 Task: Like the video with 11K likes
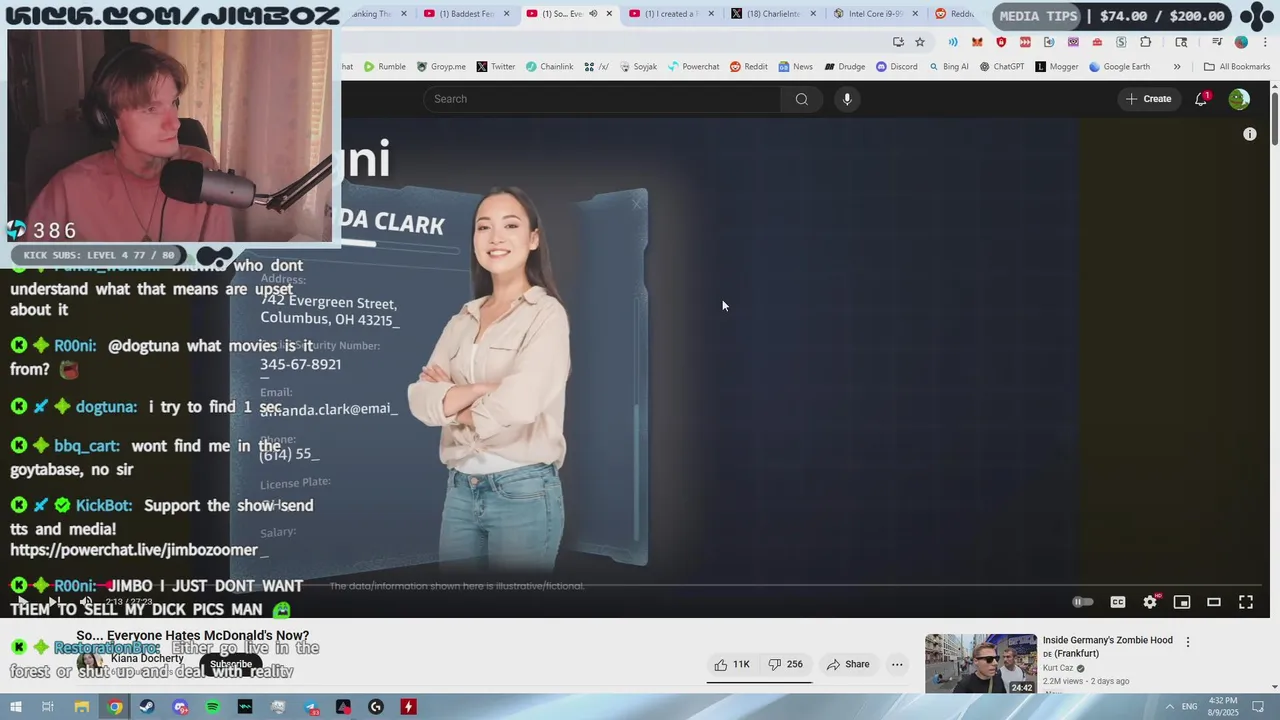(732, 664)
